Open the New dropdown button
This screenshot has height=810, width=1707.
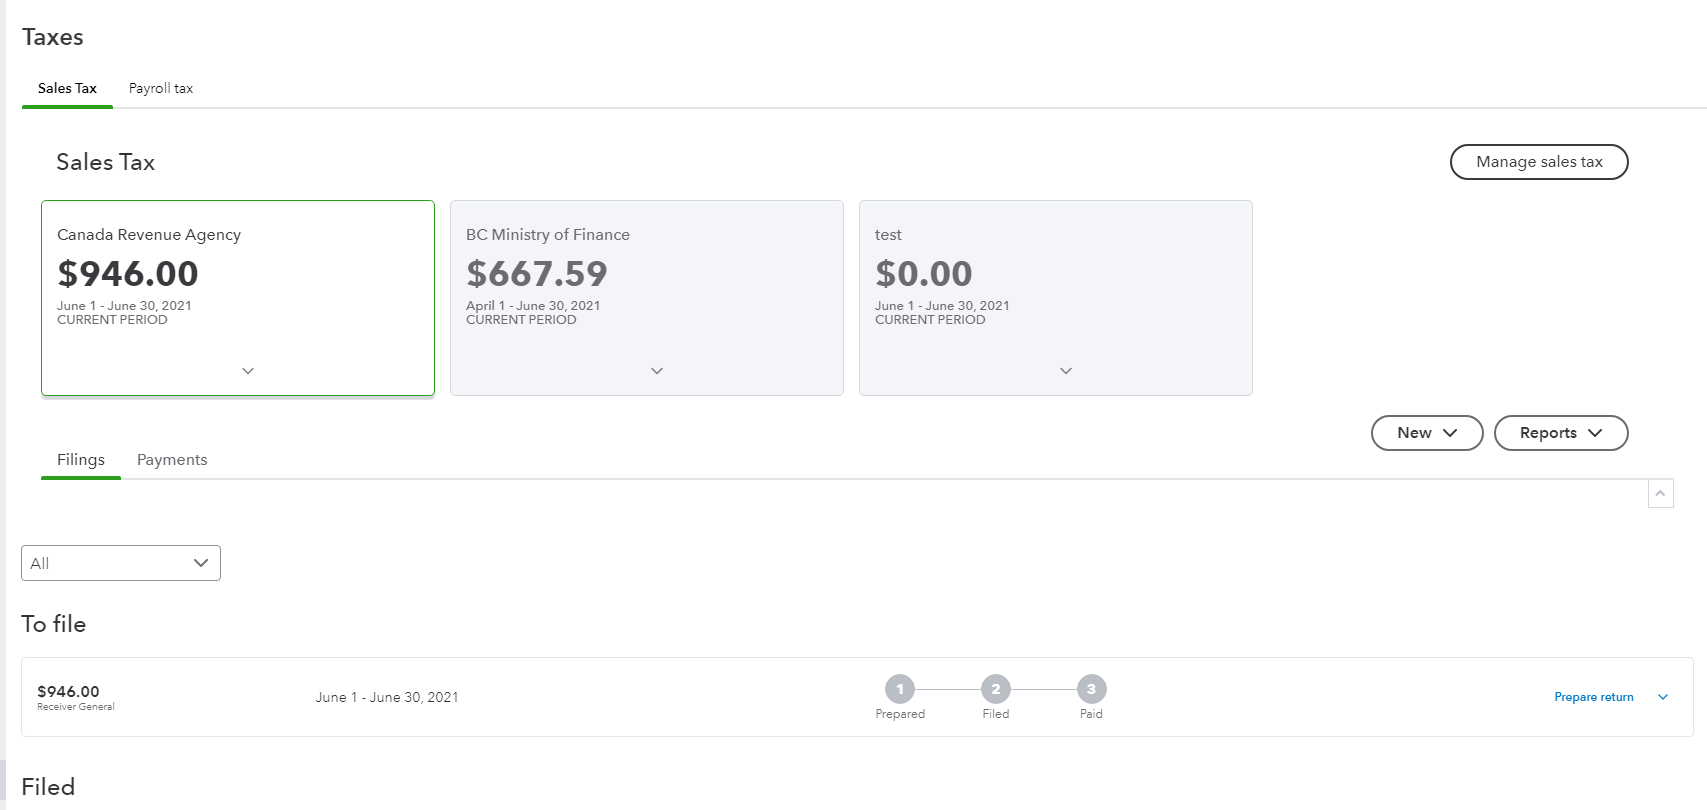(x=1426, y=433)
